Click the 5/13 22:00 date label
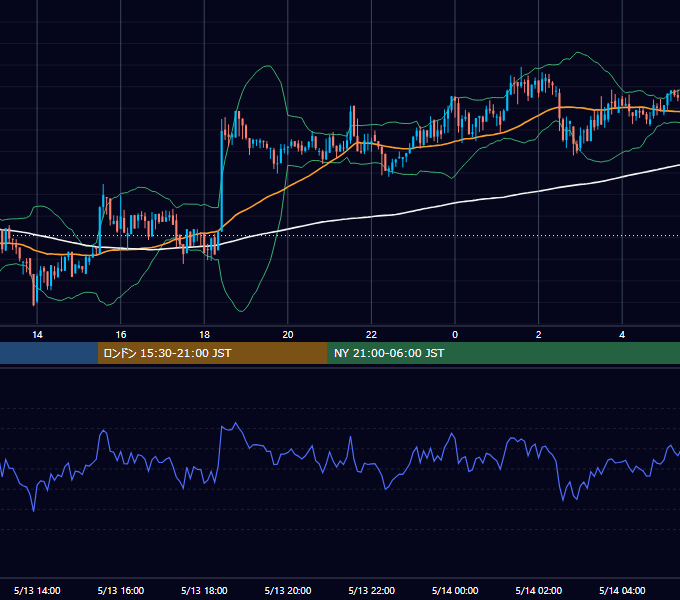Viewport: 680px width, 600px height. coord(372,590)
